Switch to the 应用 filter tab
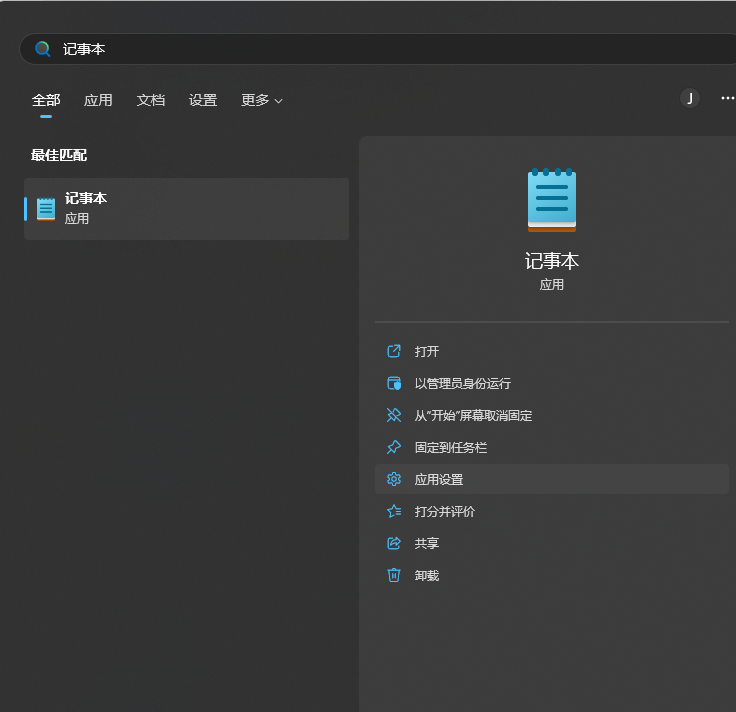The height and width of the screenshot is (712, 736). pyautogui.click(x=98, y=100)
